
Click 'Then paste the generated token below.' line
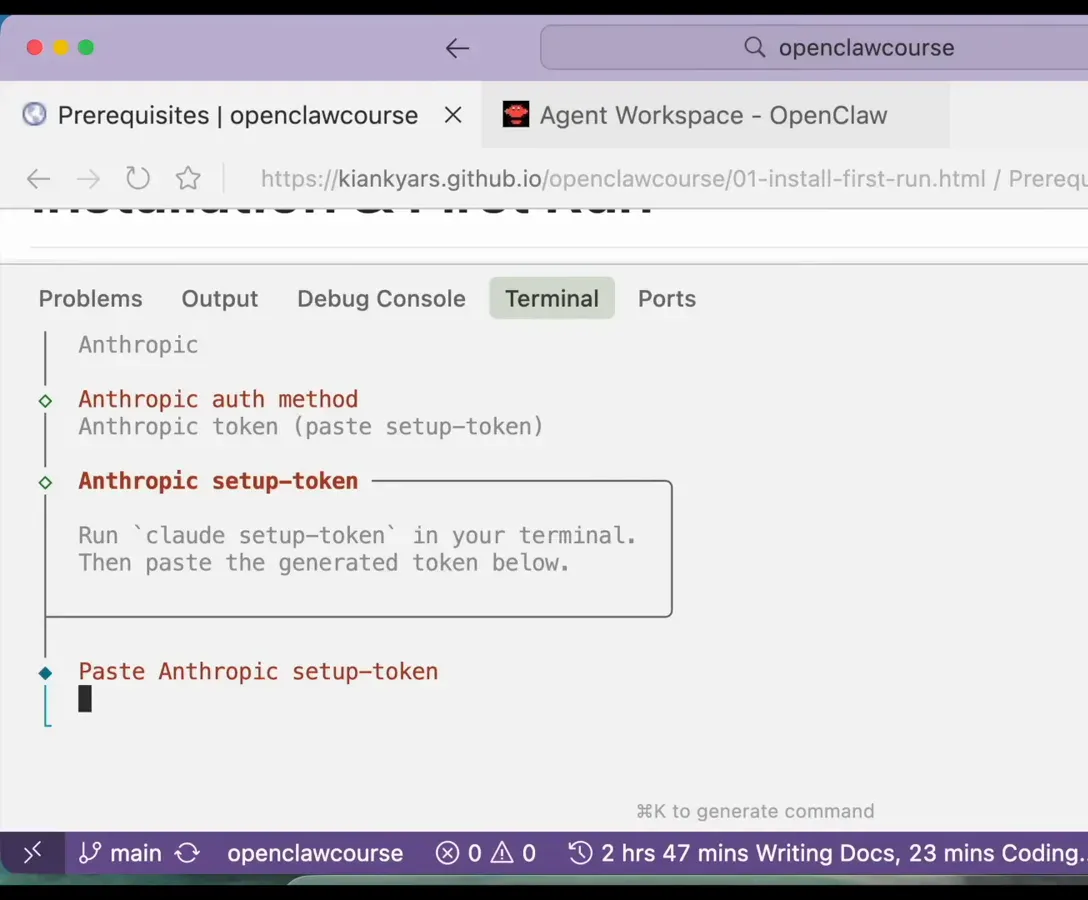click(x=323, y=563)
